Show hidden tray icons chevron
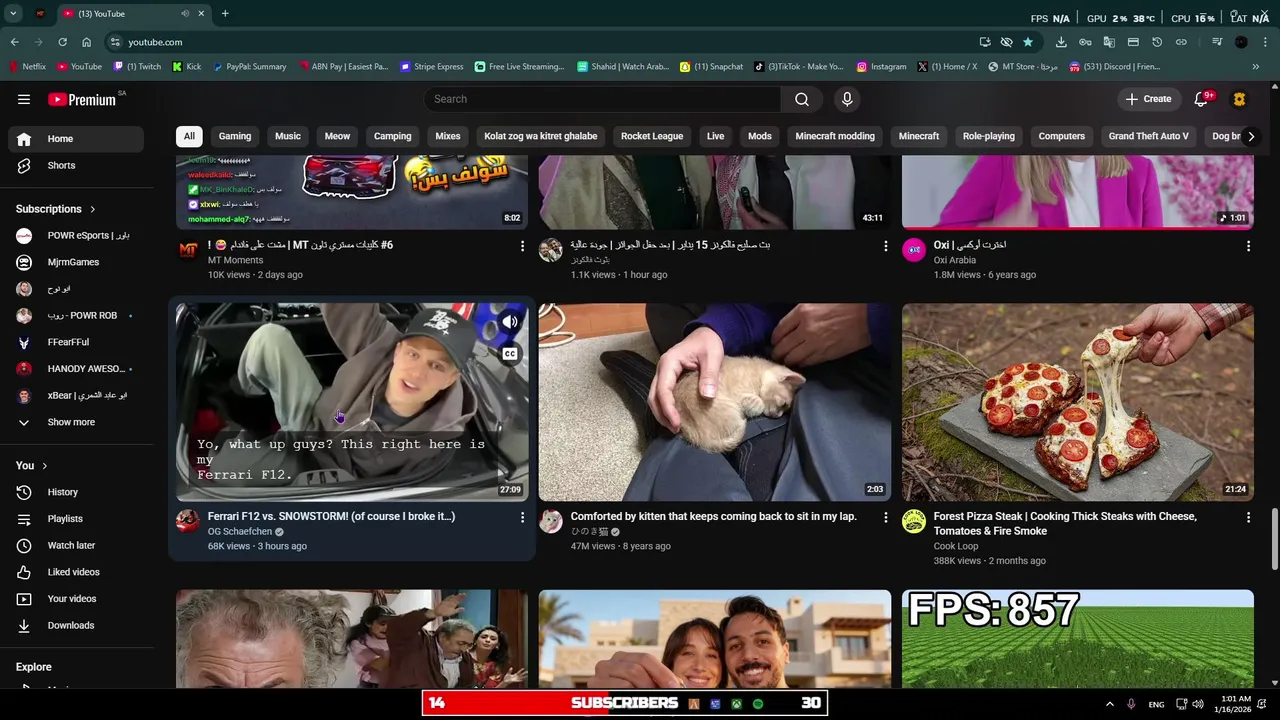The image size is (1280, 720). [x=1109, y=704]
